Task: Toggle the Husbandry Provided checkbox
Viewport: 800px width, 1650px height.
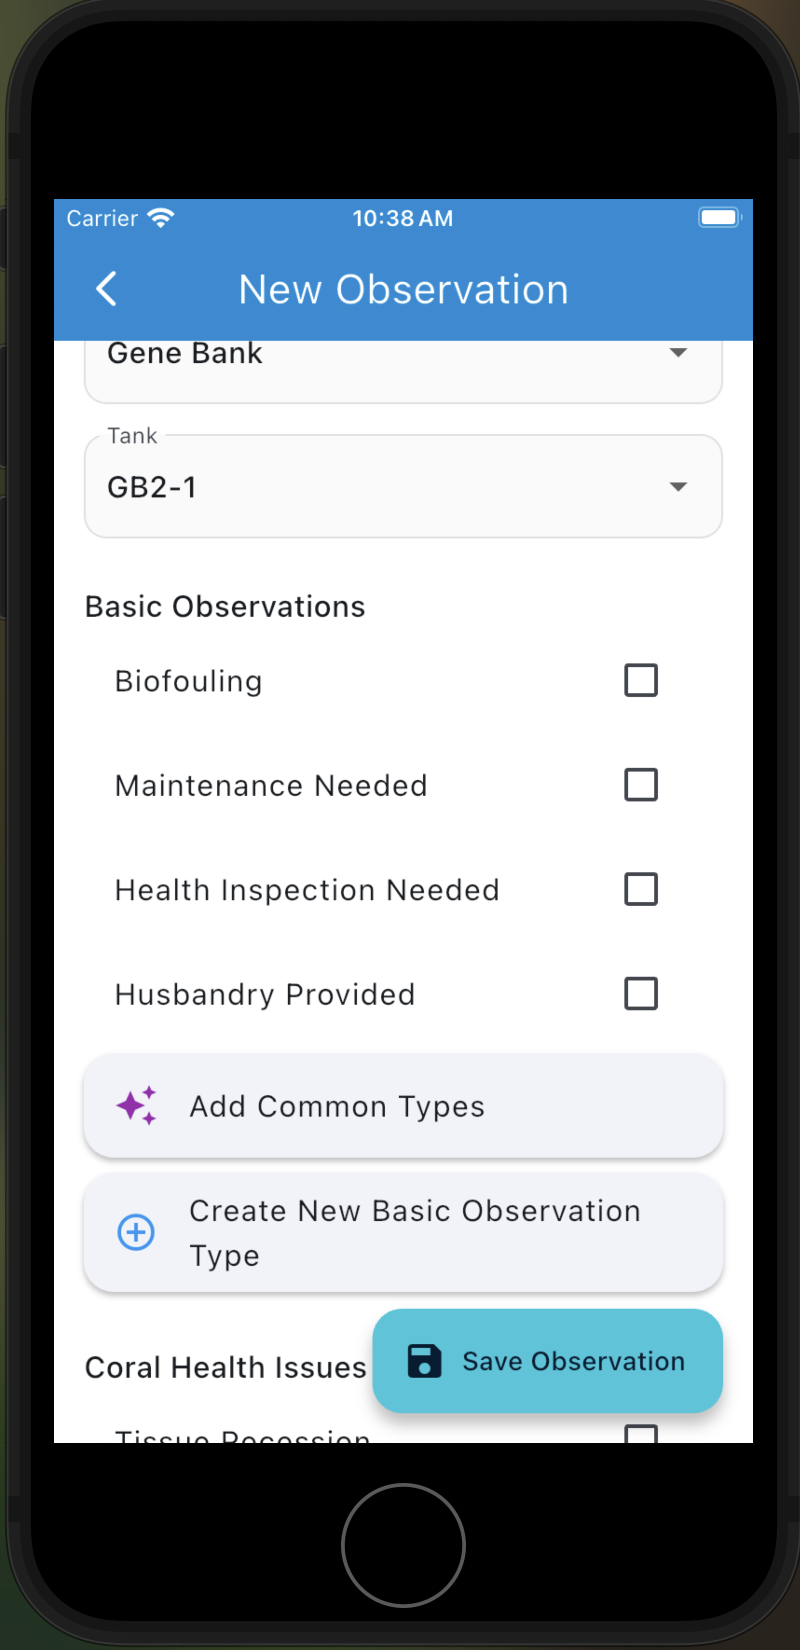Action: coord(641,994)
